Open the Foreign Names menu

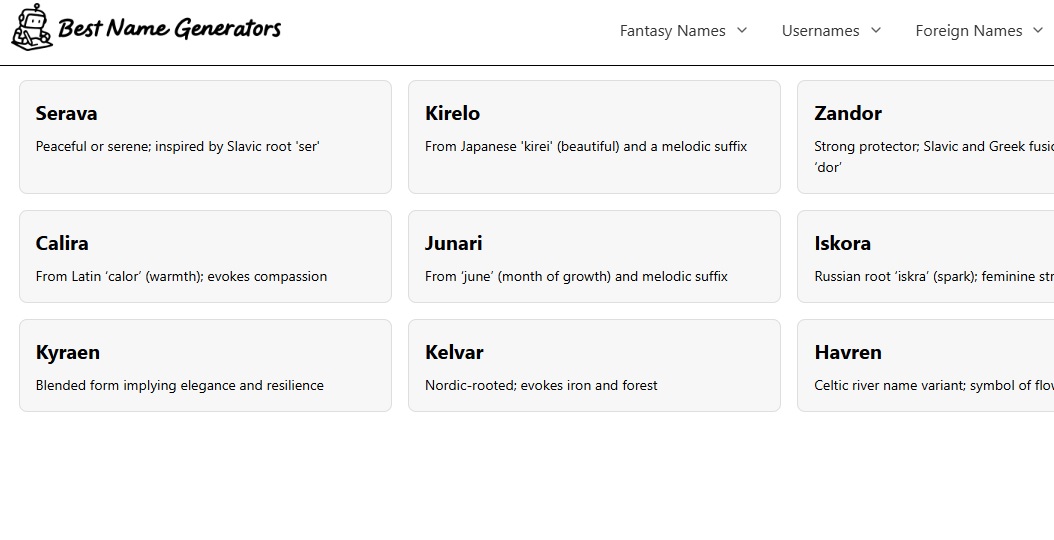tap(968, 31)
